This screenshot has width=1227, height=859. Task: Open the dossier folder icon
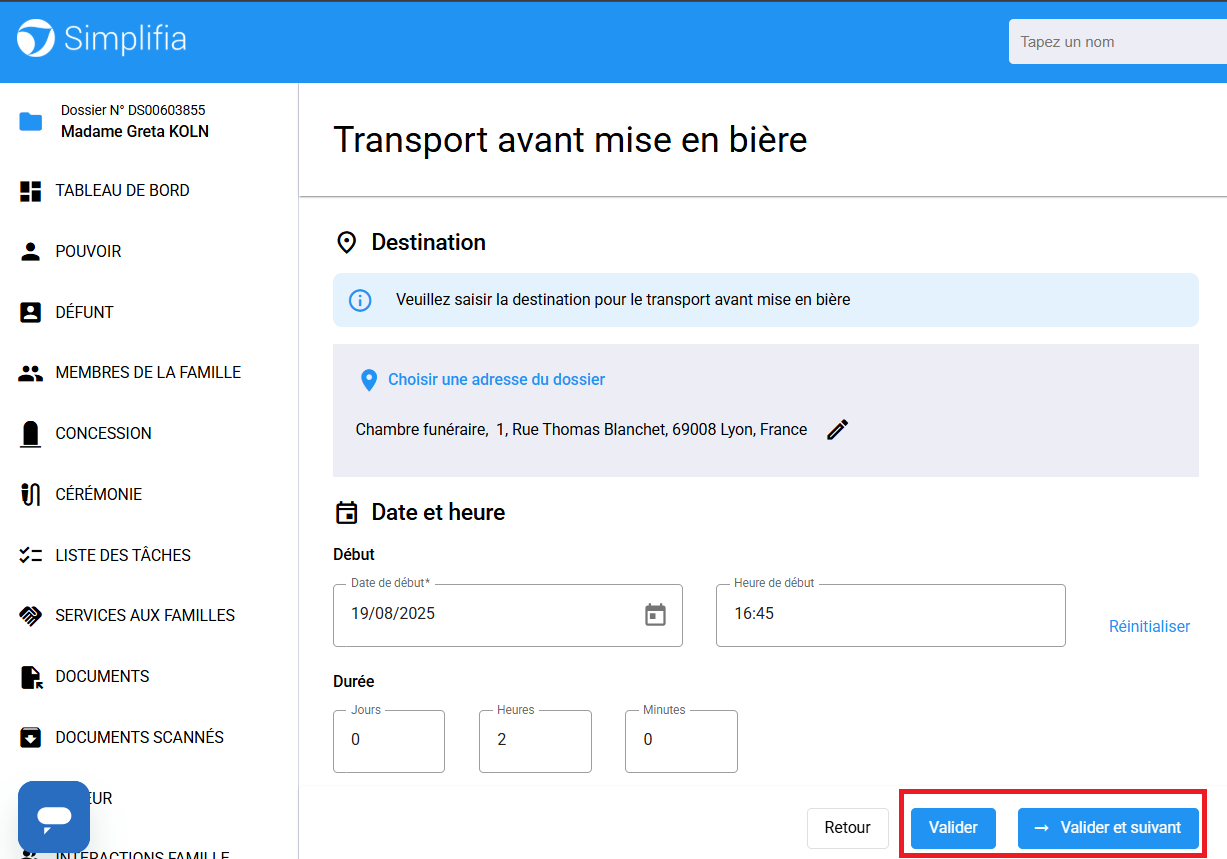coord(31,121)
